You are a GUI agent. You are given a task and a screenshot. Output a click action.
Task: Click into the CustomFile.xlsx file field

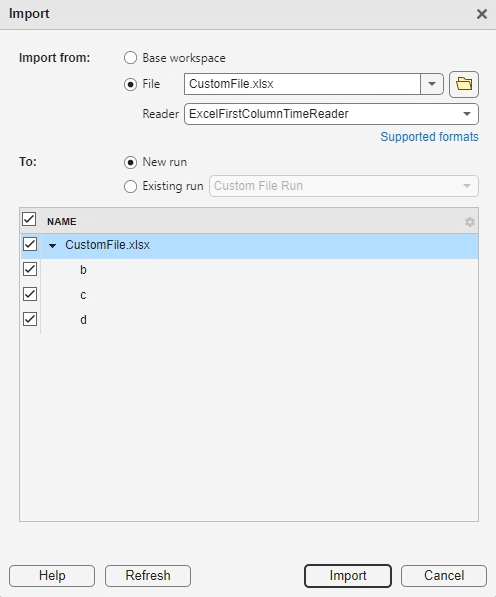(x=302, y=84)
